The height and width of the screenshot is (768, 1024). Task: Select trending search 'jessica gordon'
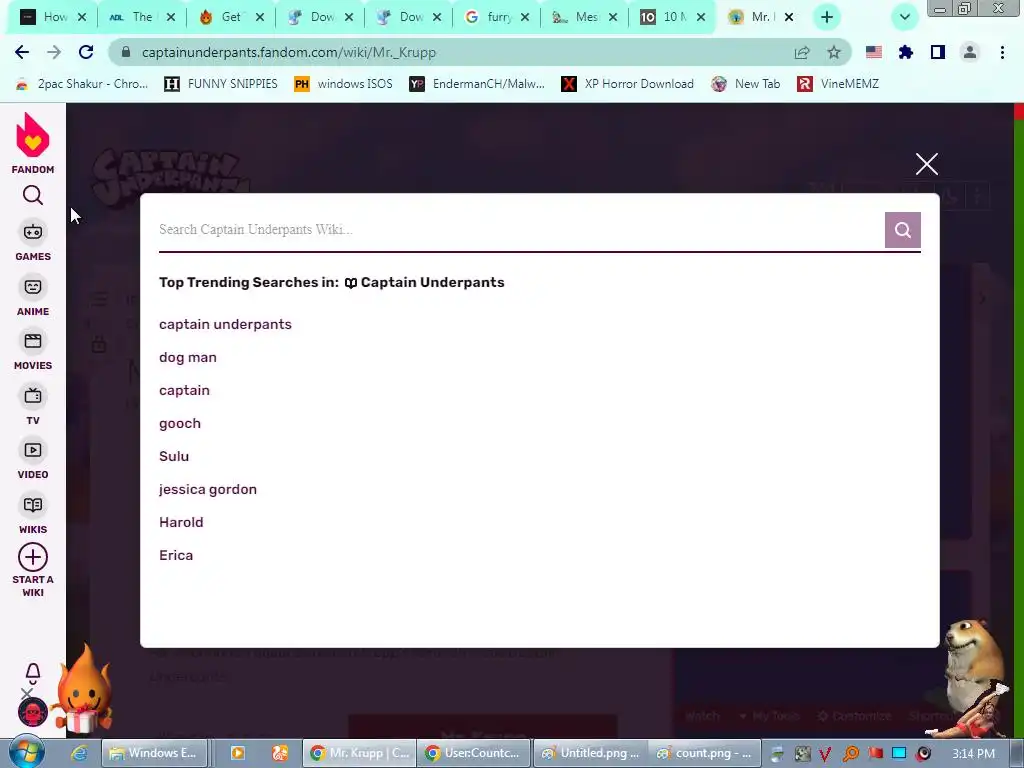click(x=208, y=489)
